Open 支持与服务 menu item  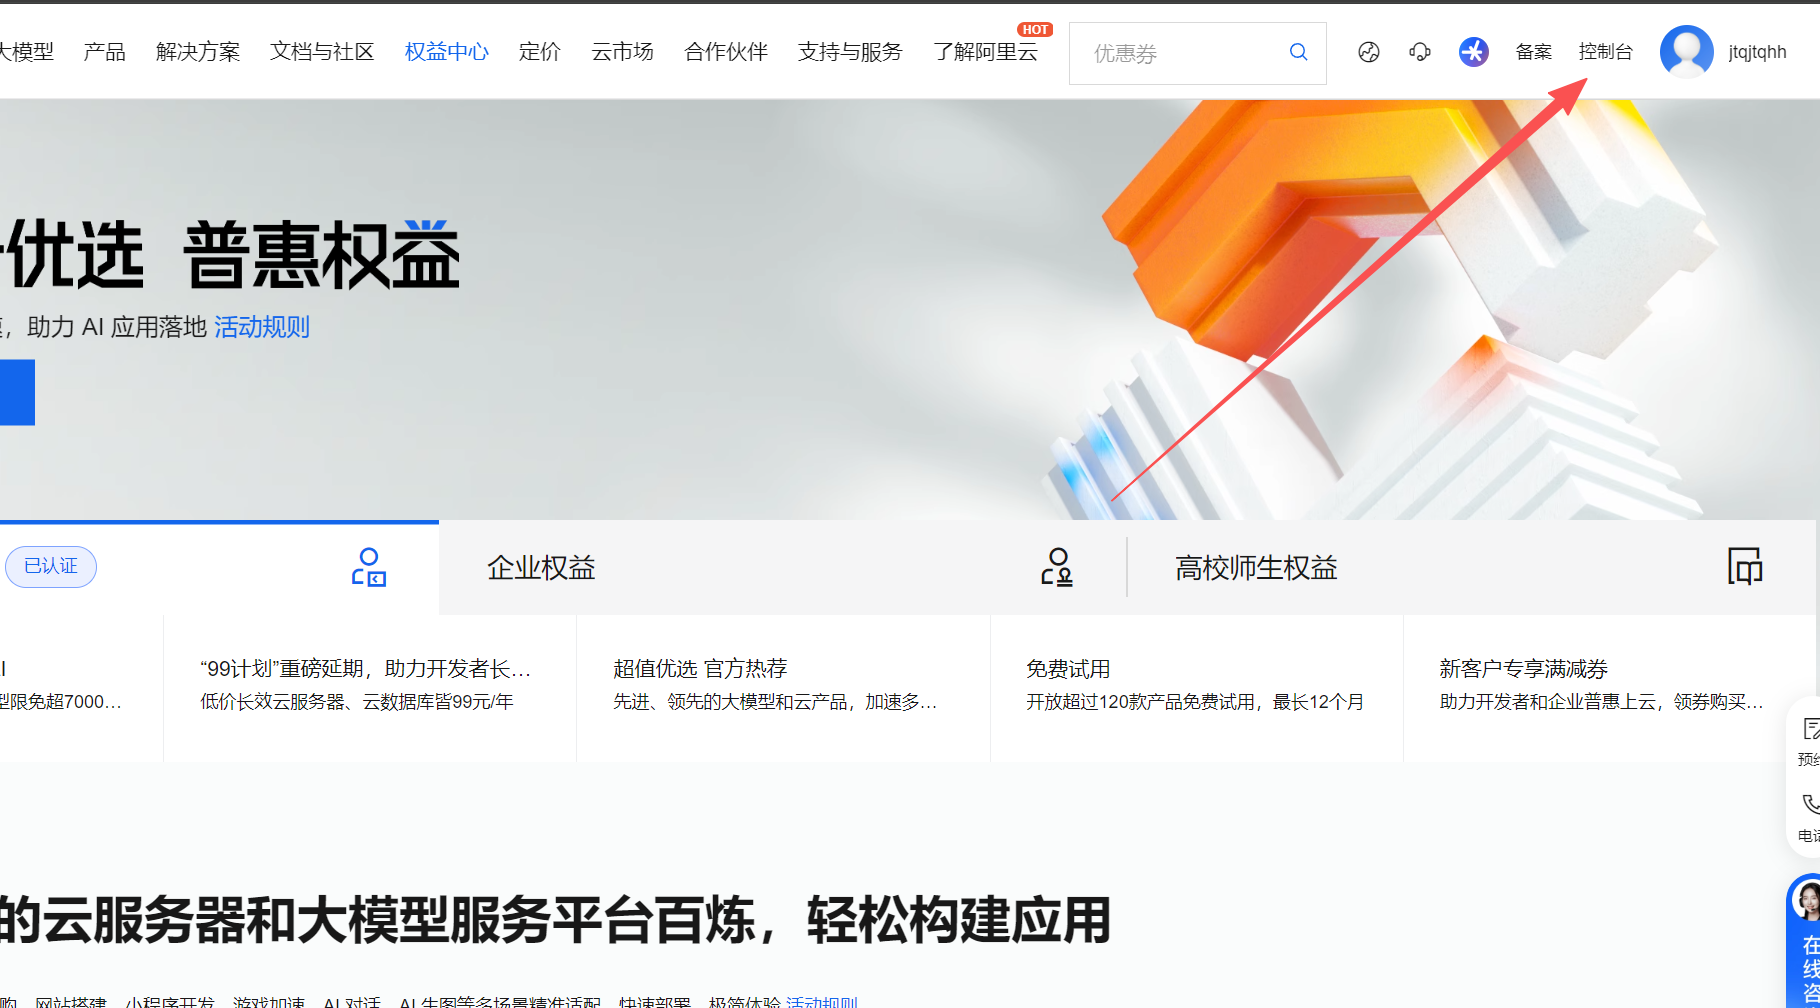(x=850, y=52)
